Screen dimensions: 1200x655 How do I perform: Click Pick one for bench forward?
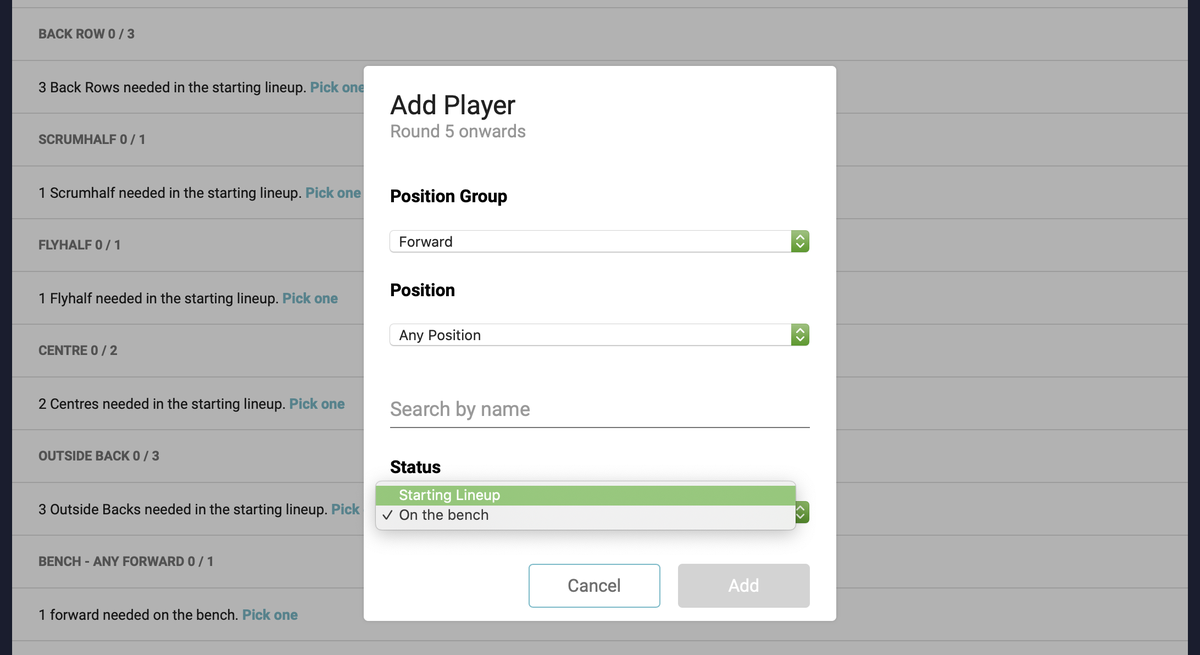pyautogui.click(x=270, y=615)
